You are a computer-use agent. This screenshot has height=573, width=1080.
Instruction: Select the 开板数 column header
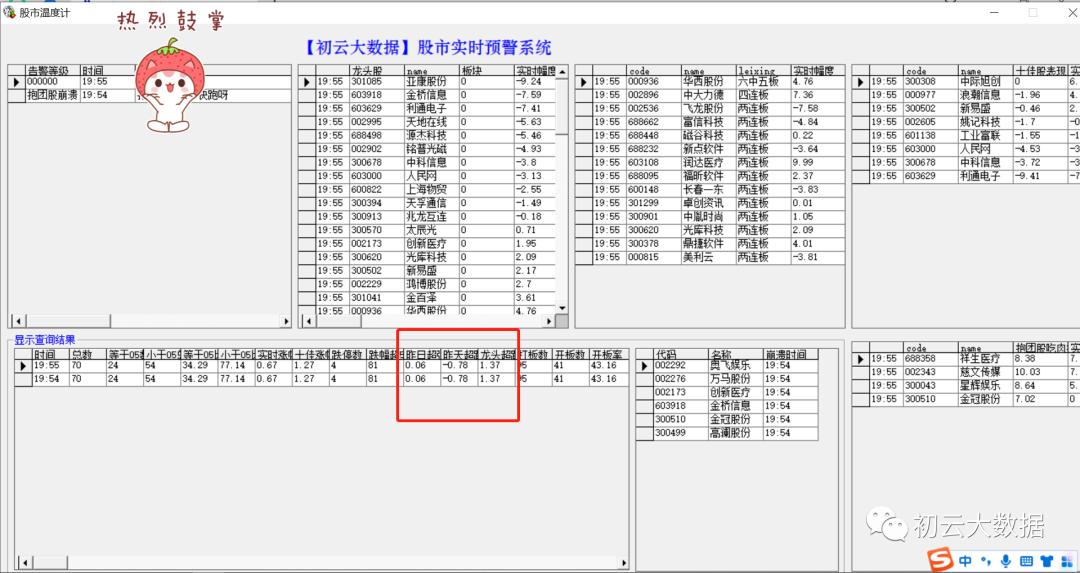tap(571, 354)
